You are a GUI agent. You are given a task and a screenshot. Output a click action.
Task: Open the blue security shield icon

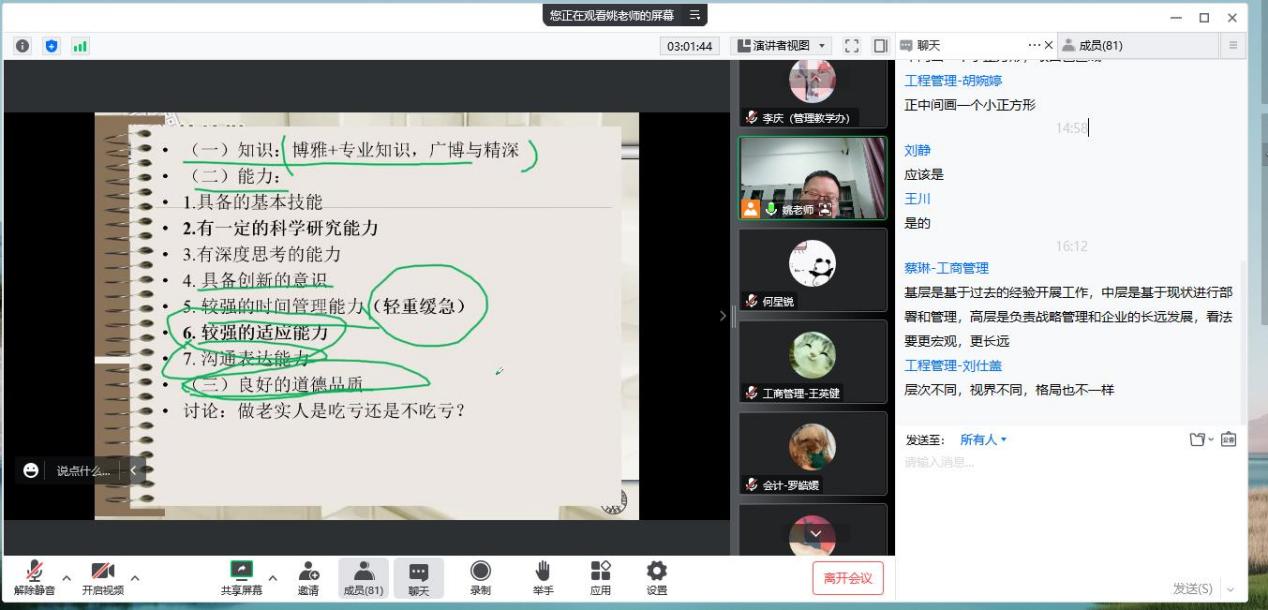(51, 46)
